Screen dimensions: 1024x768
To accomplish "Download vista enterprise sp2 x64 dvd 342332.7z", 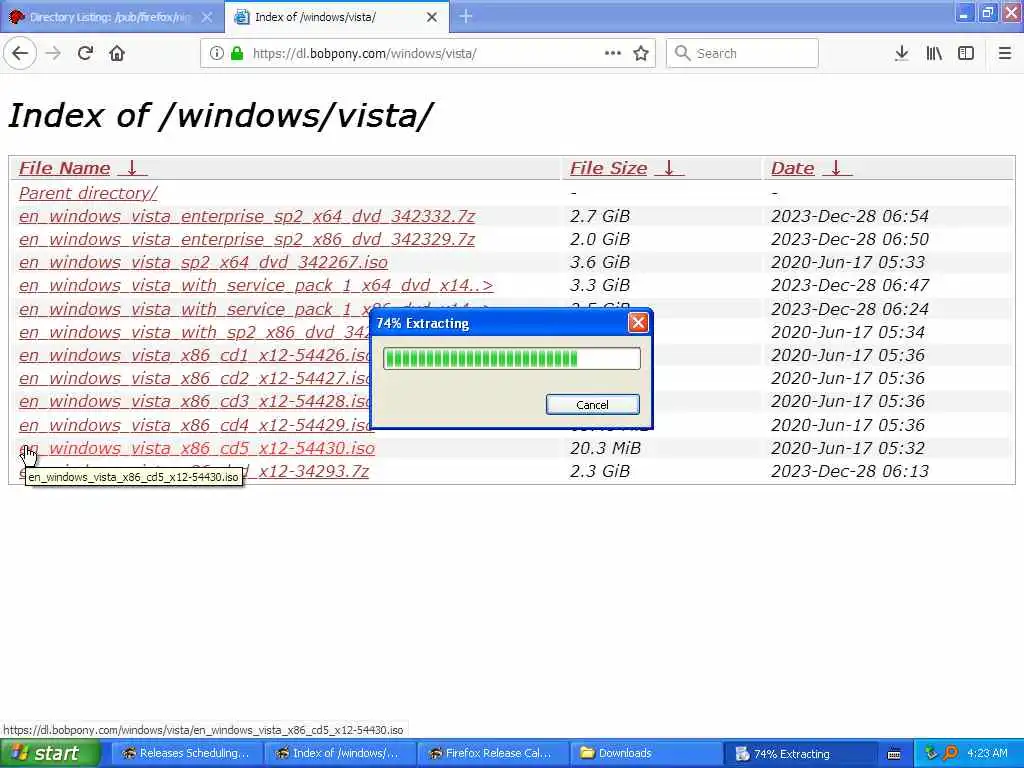I will 247,216.
